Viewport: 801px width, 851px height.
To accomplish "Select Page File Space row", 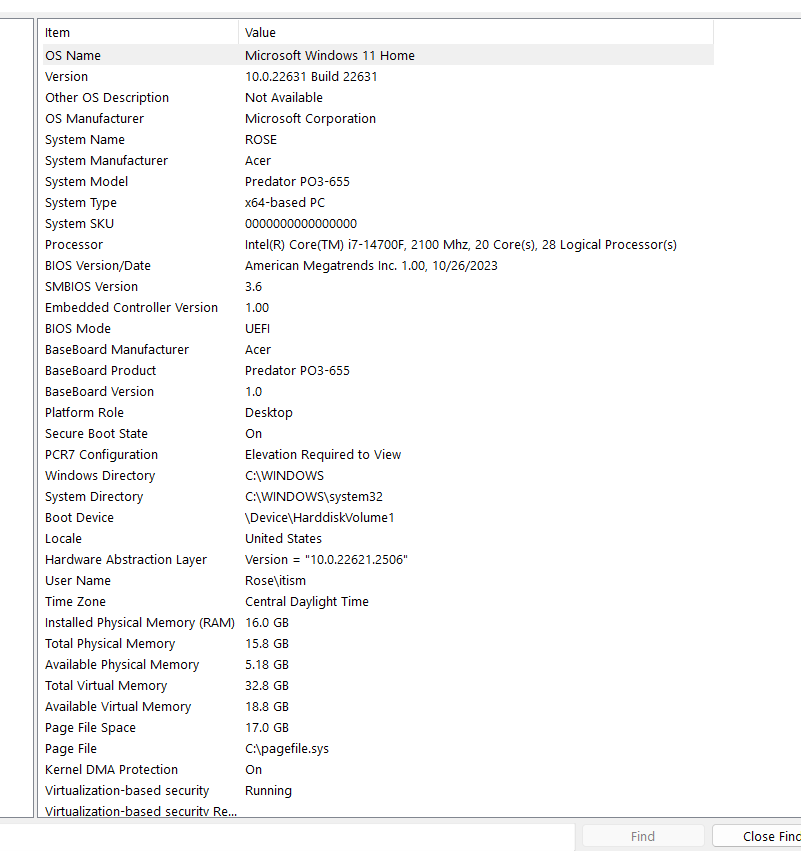I will pos(378,727).
